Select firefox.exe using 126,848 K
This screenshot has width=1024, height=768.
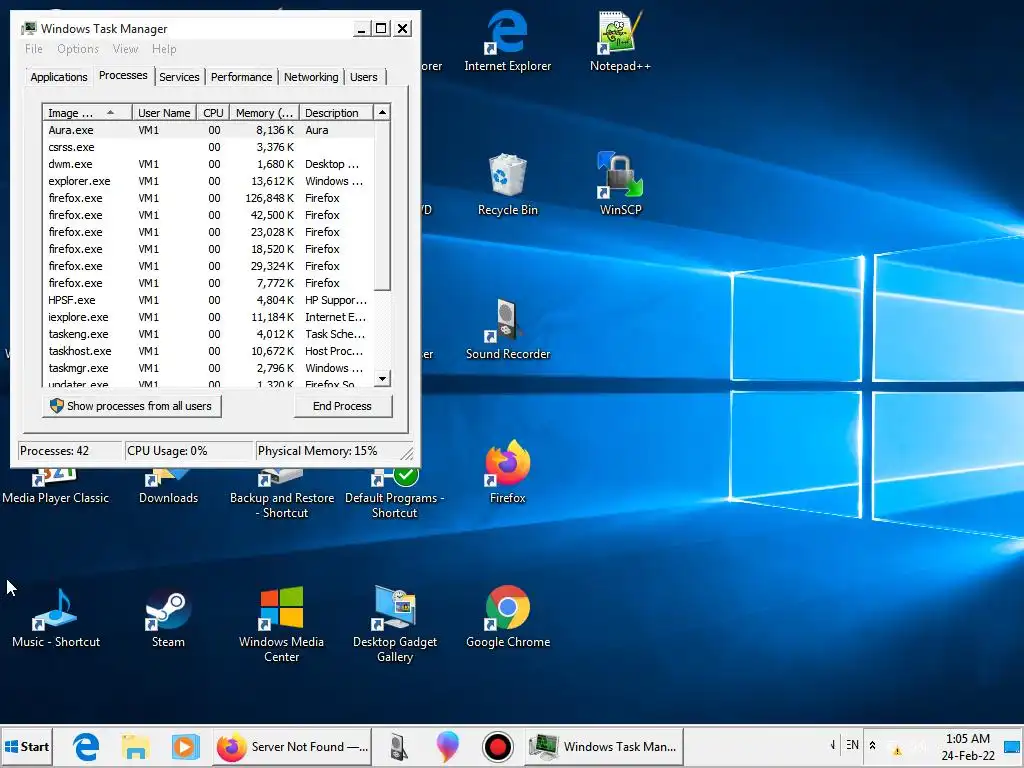(208, 198)
